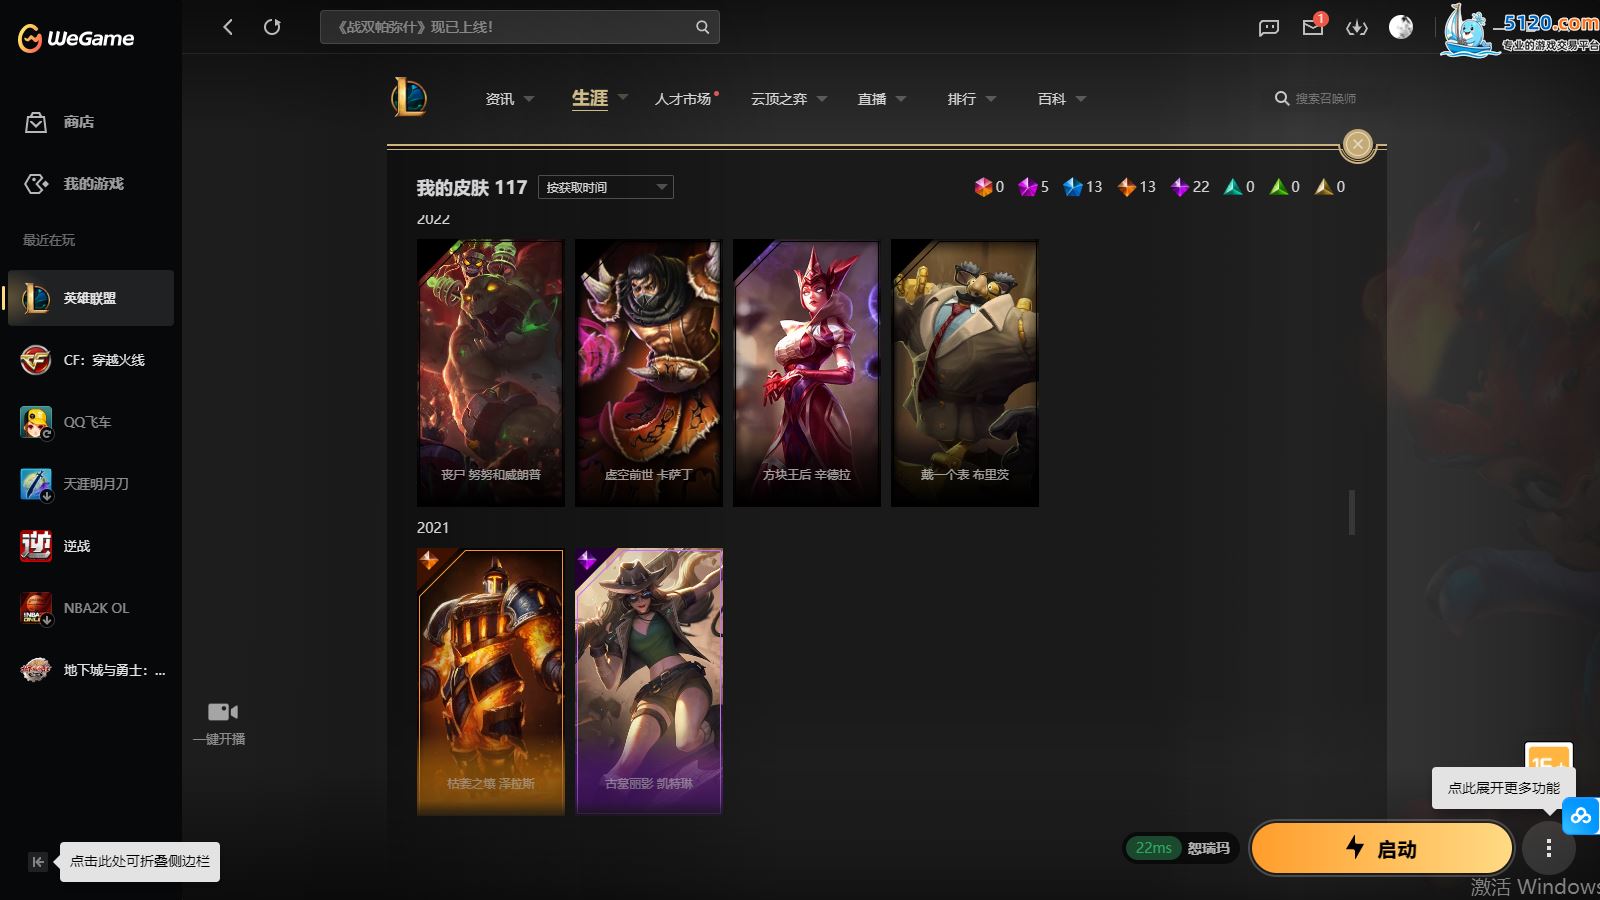Click the 最近在玩 section label
1600x900 pixels.
[x=49, y=240]
